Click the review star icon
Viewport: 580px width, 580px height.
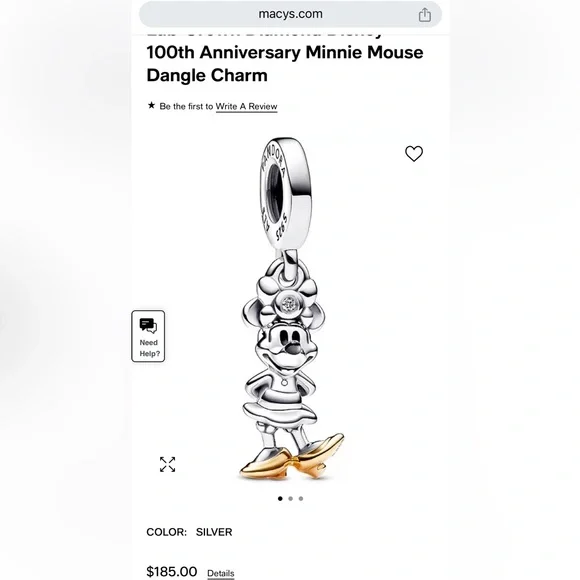(151, 105)
